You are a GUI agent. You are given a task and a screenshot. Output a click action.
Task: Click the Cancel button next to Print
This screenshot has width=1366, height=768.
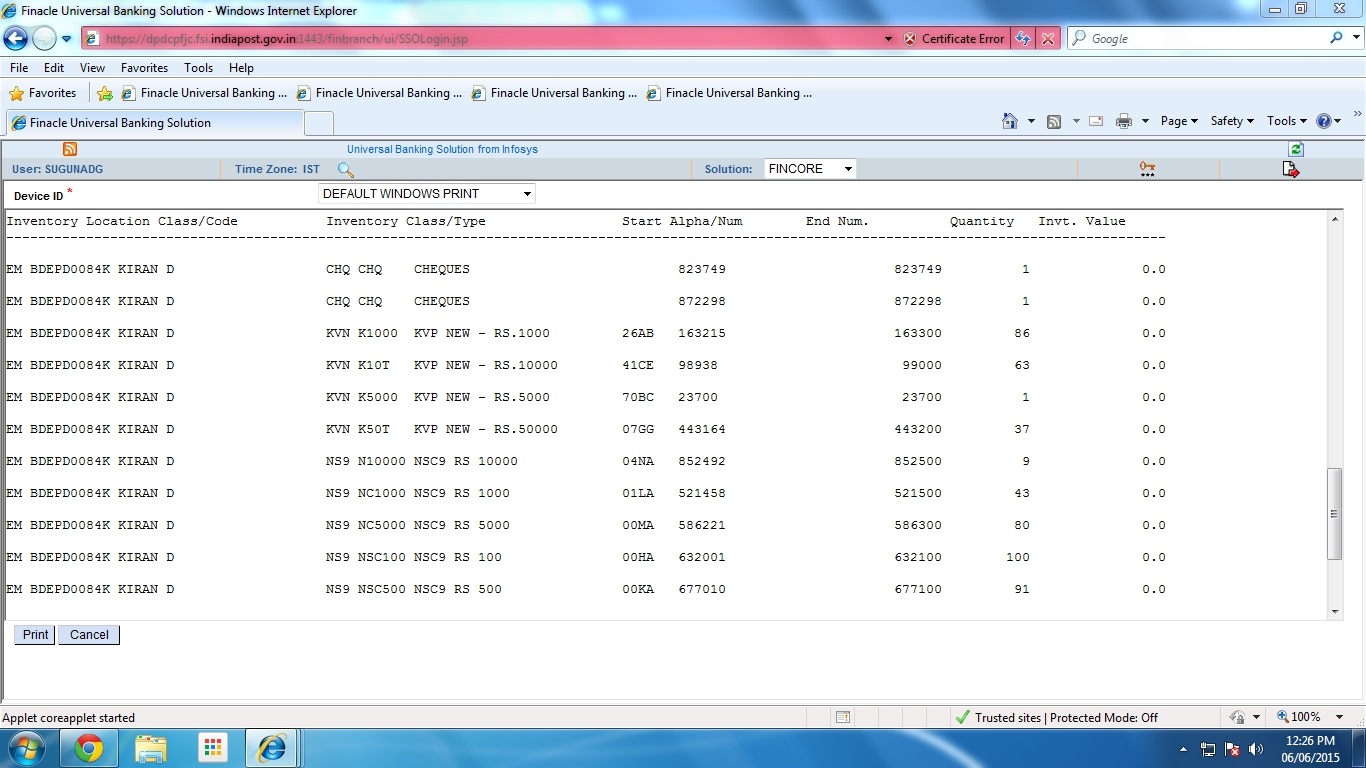88,634
